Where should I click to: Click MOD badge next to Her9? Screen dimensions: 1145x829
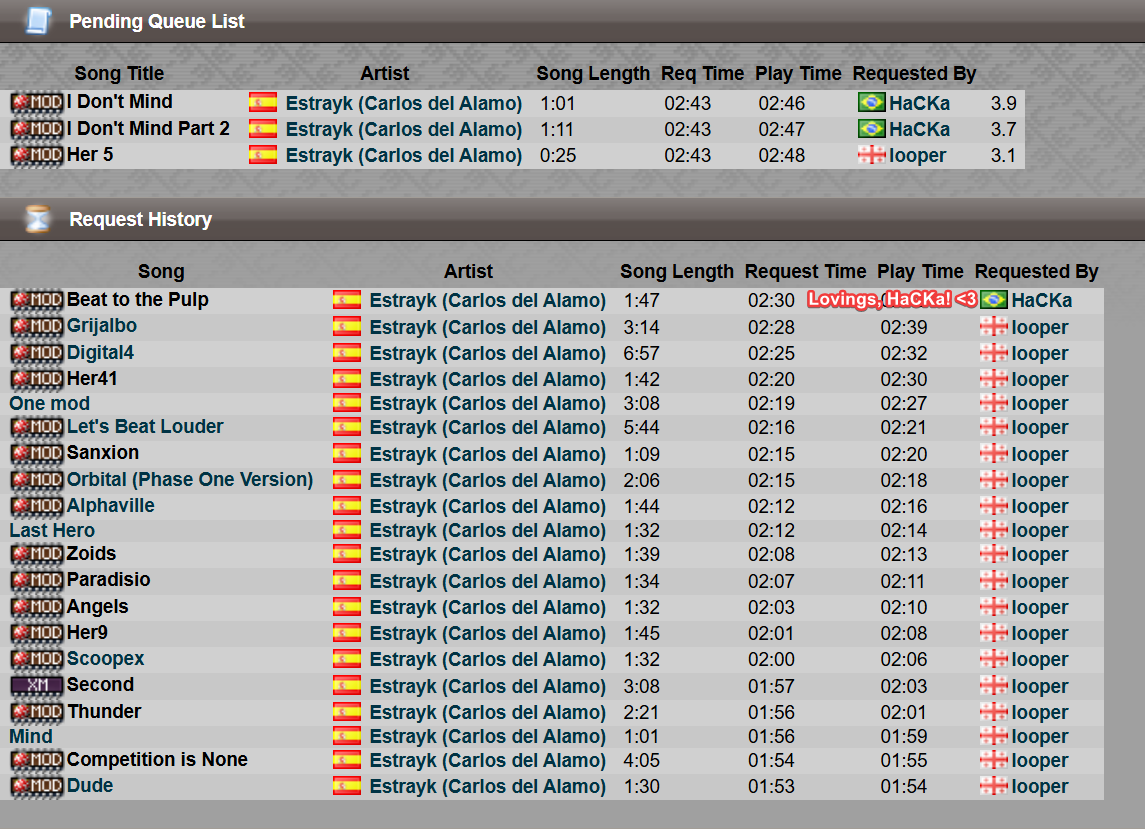tap(37, 633)
